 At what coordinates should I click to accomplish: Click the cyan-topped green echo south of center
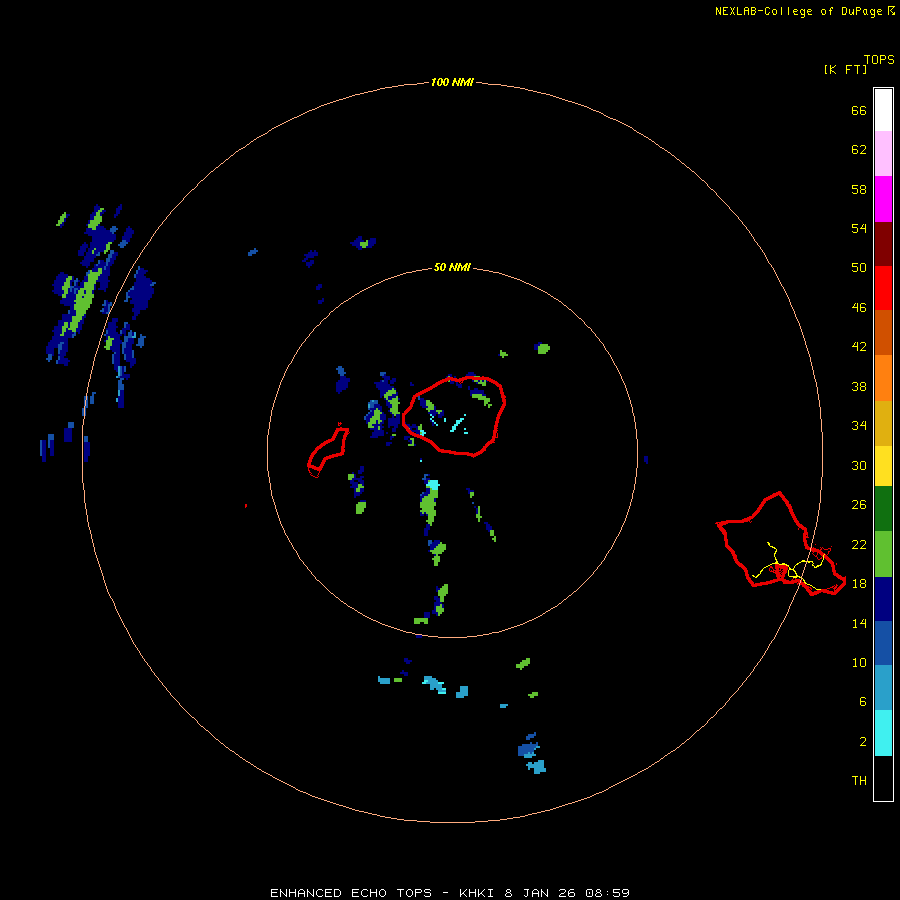[429, 501]
